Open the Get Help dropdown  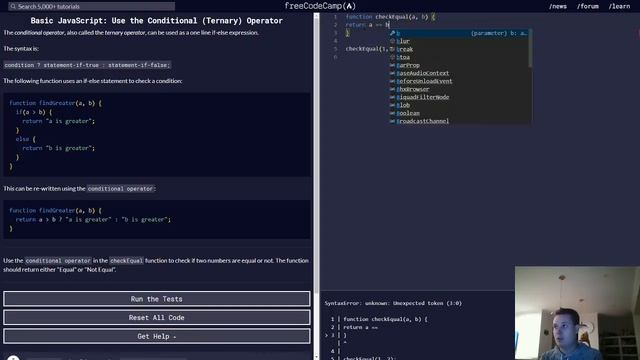(x=157, y=336)
